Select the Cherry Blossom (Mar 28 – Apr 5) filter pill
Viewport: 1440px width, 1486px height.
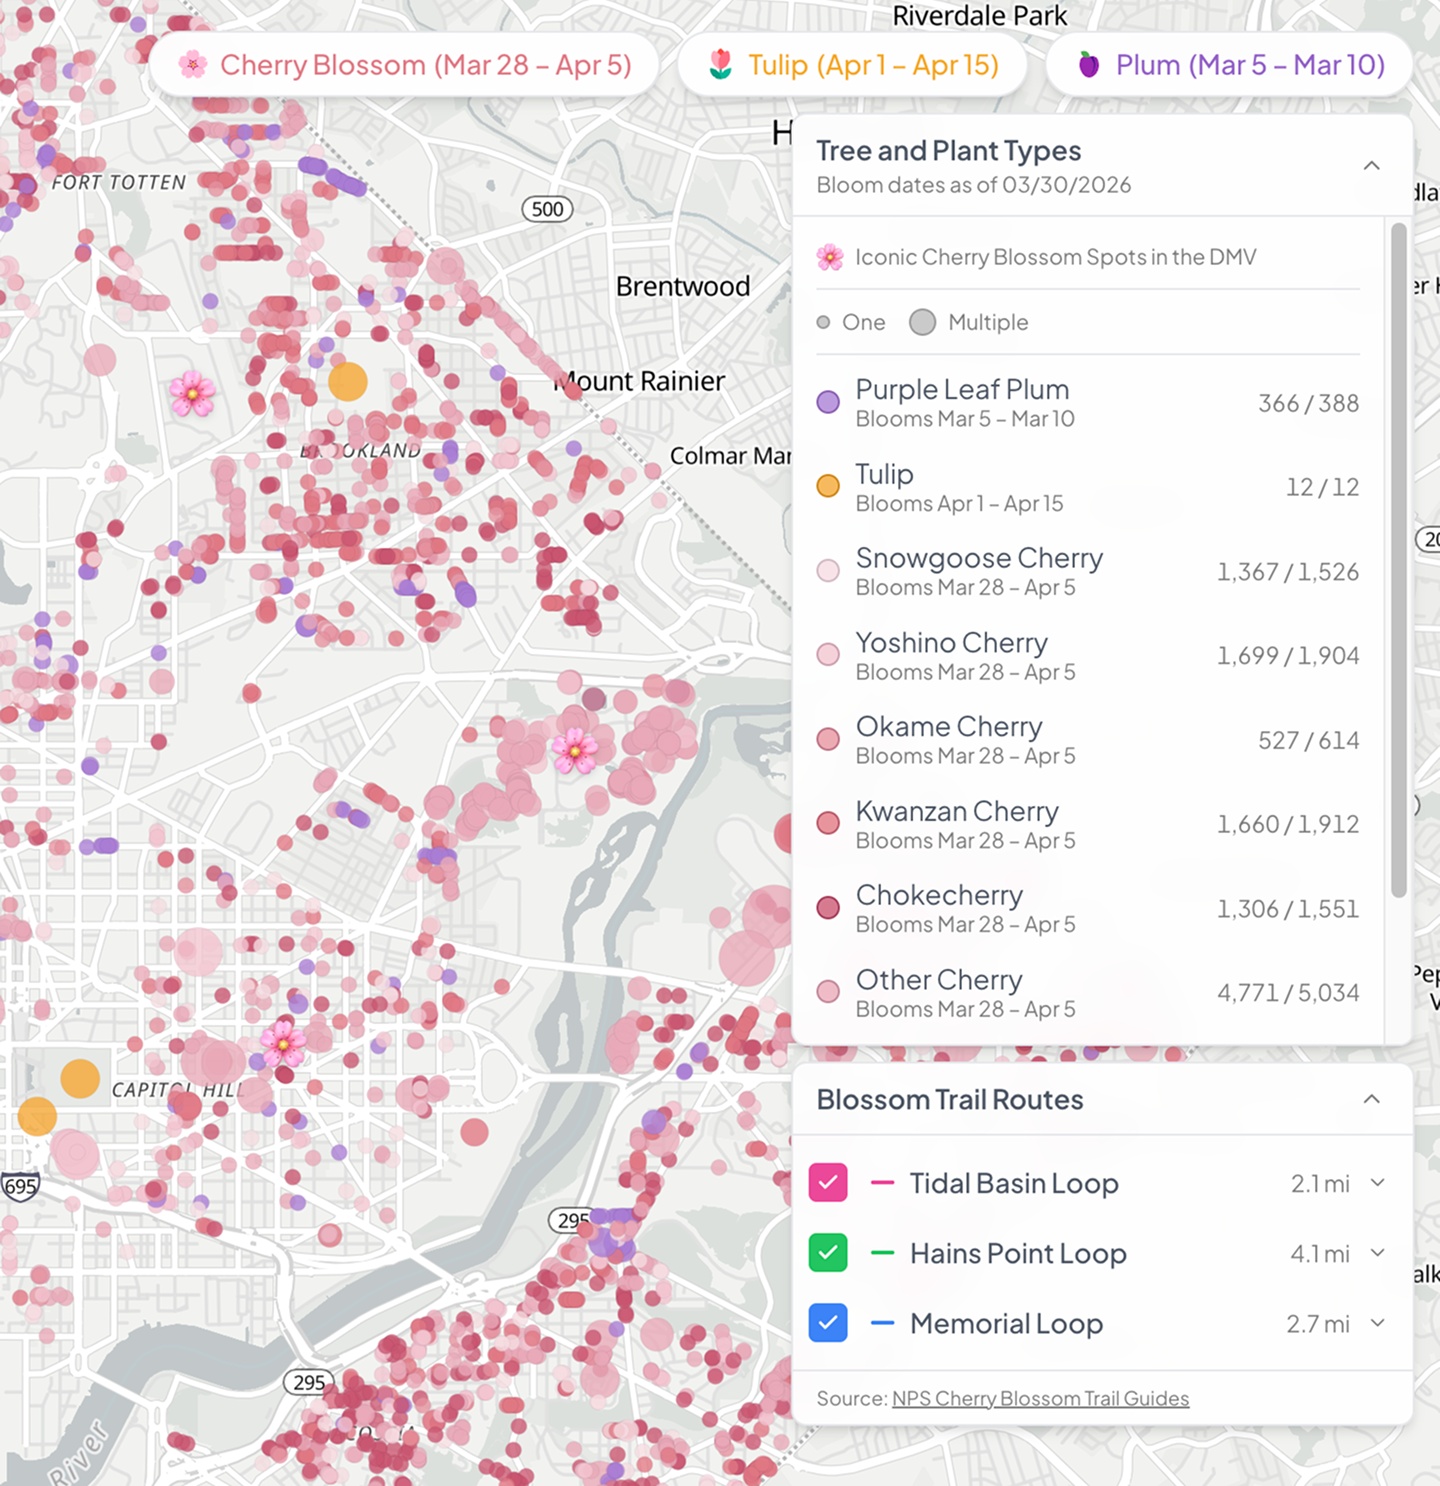(405, 65)
